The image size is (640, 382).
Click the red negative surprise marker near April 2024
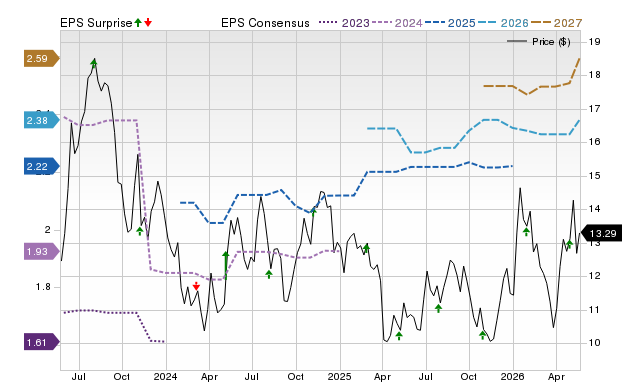click(x=196, y=286)
